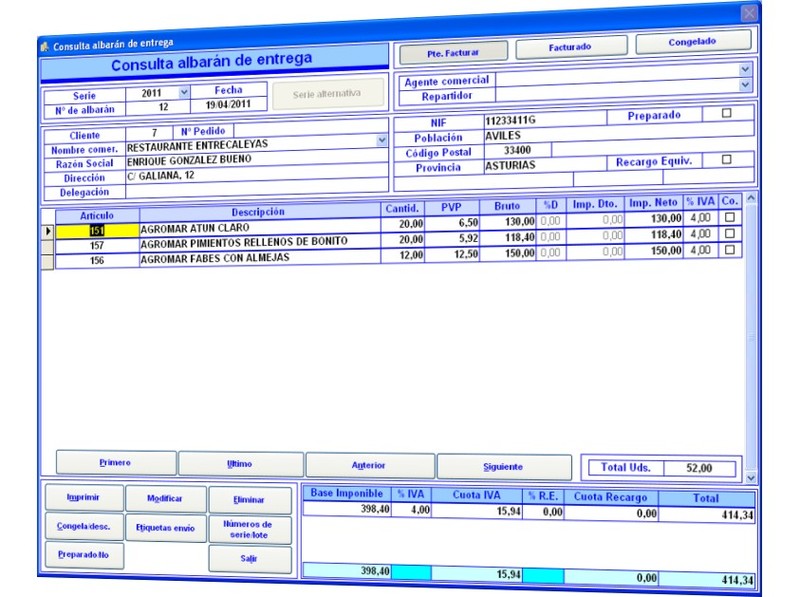This screenshot has width=800, height=597.
Task: Toggle the Co. checkbox for article 156
Action: point(730,250)
